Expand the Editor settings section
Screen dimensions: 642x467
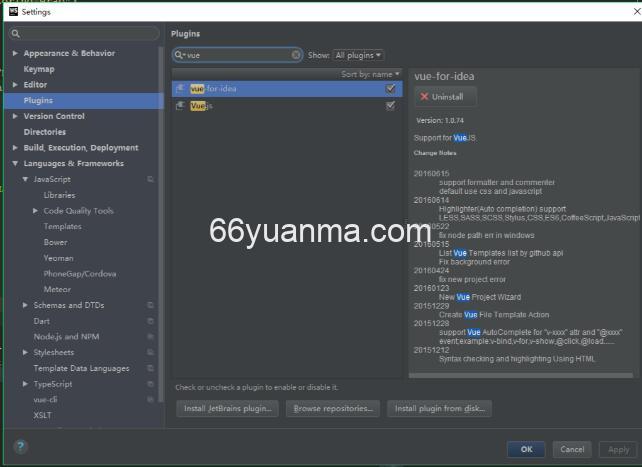(x=15, y=85)
